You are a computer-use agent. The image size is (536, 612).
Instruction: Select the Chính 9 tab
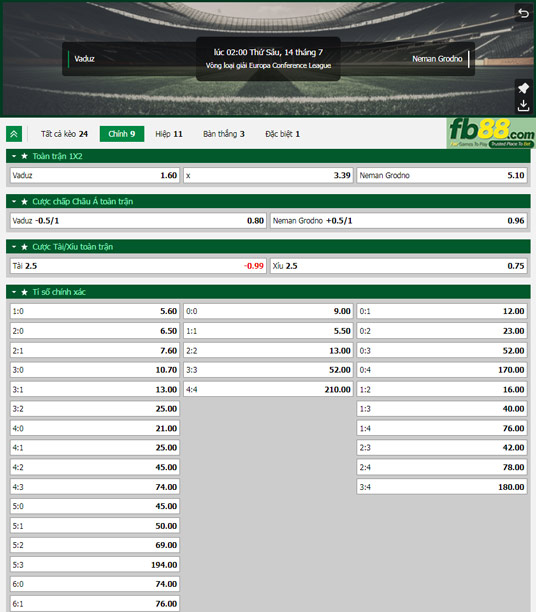(x=122, y=134)
